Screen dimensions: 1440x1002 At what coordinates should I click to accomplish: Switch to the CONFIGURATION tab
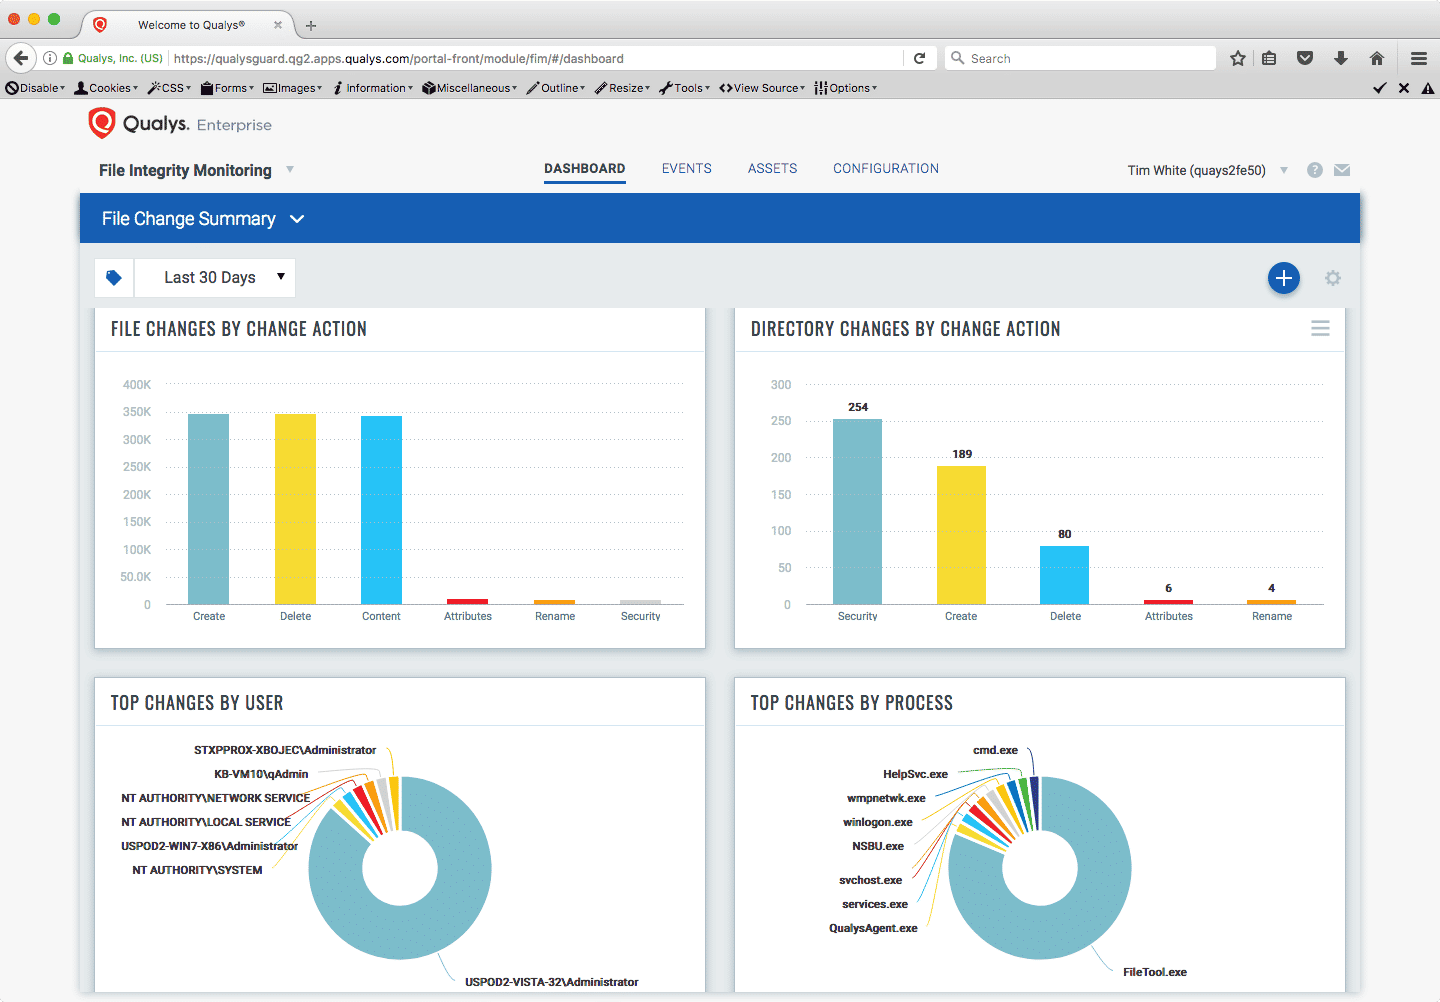pos(886,169)
